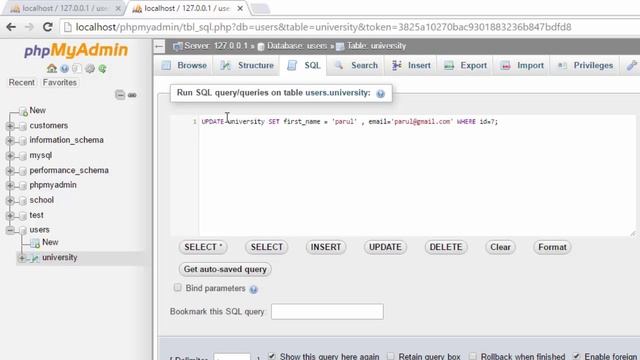This screenshot has height=360, width=640.
Task: Click the SELECT * button
Action: (203, 247)
